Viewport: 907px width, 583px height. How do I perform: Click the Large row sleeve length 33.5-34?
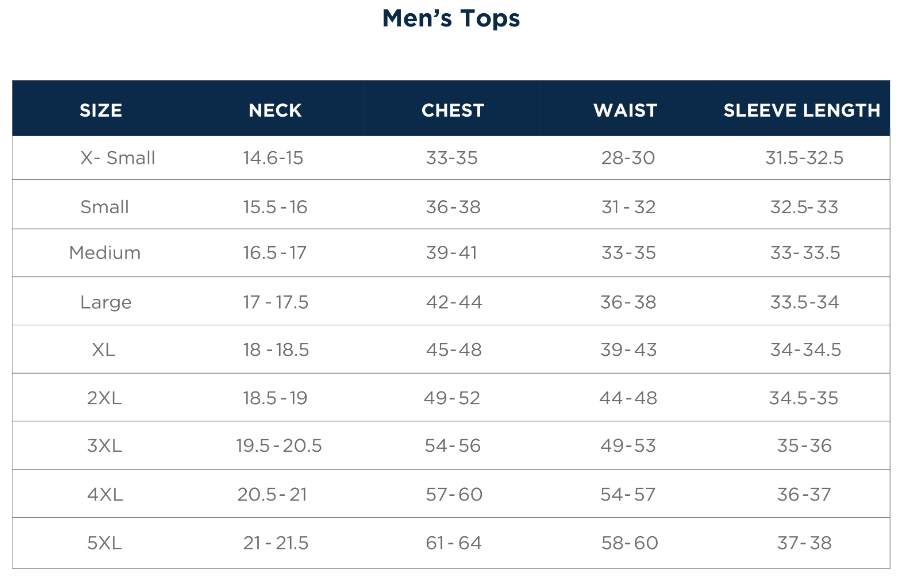tap(804, 302)
